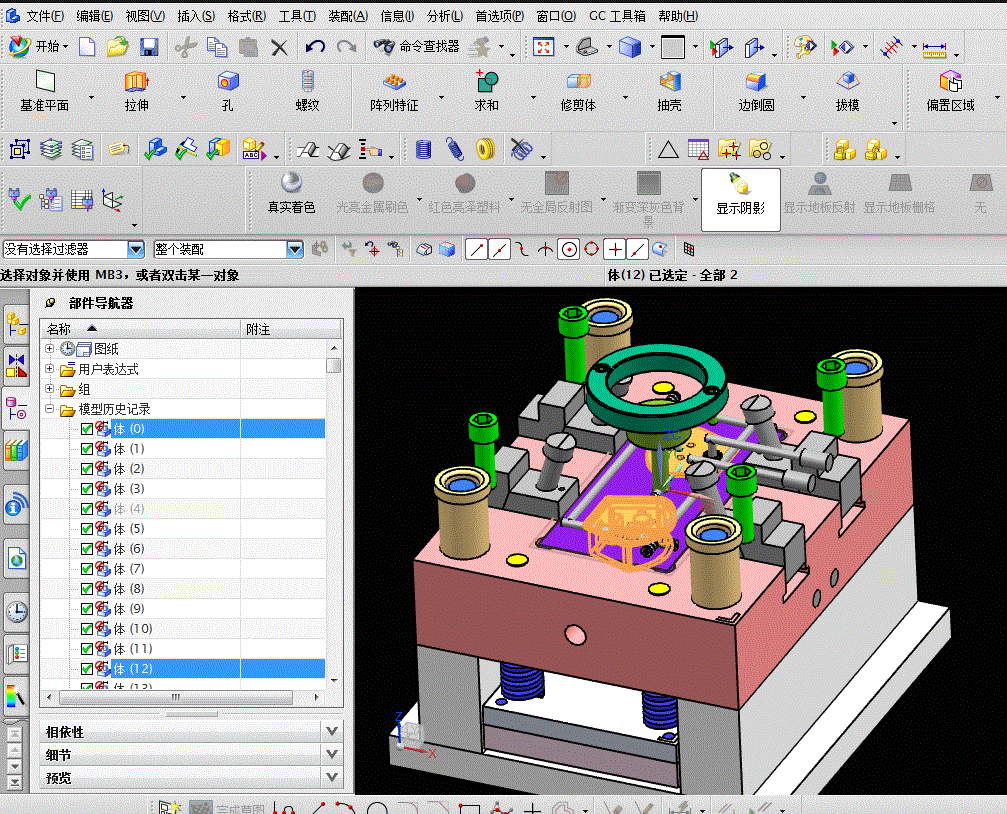Image resolution: width=1007 pixels, height=814 pixels.
Task: Click the navigator horizontal scrollbar
Action: point(176,697)
